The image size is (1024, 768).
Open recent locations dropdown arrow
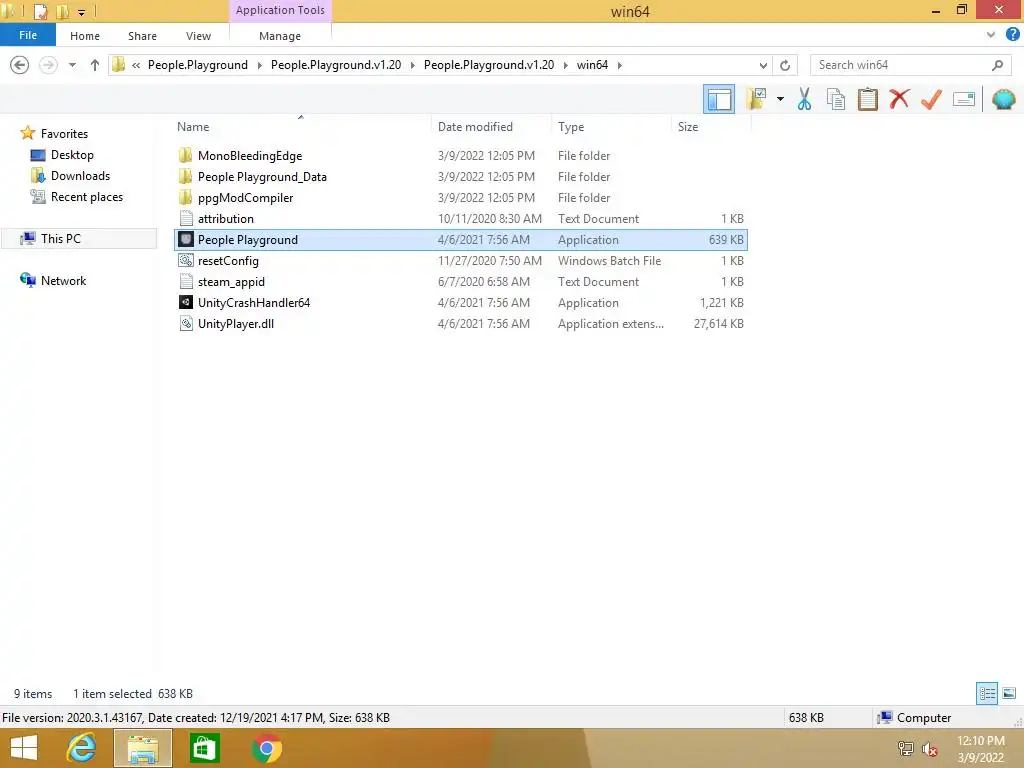coord(72,65)
